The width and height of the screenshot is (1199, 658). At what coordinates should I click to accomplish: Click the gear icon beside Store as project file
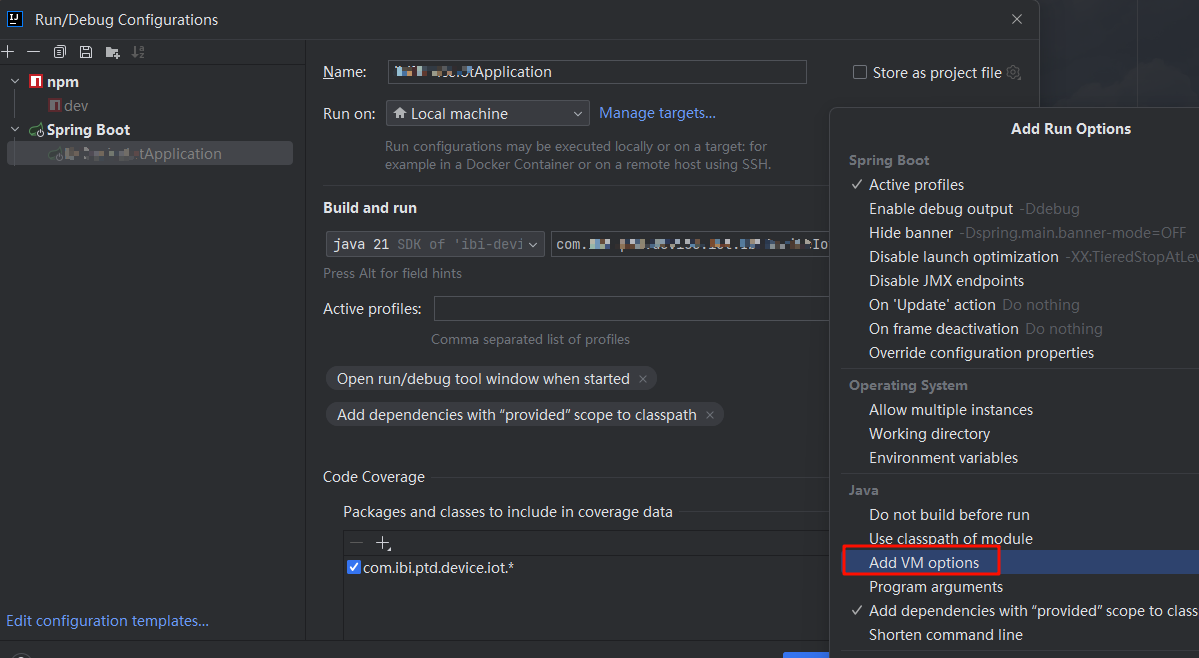[1013, 73]
